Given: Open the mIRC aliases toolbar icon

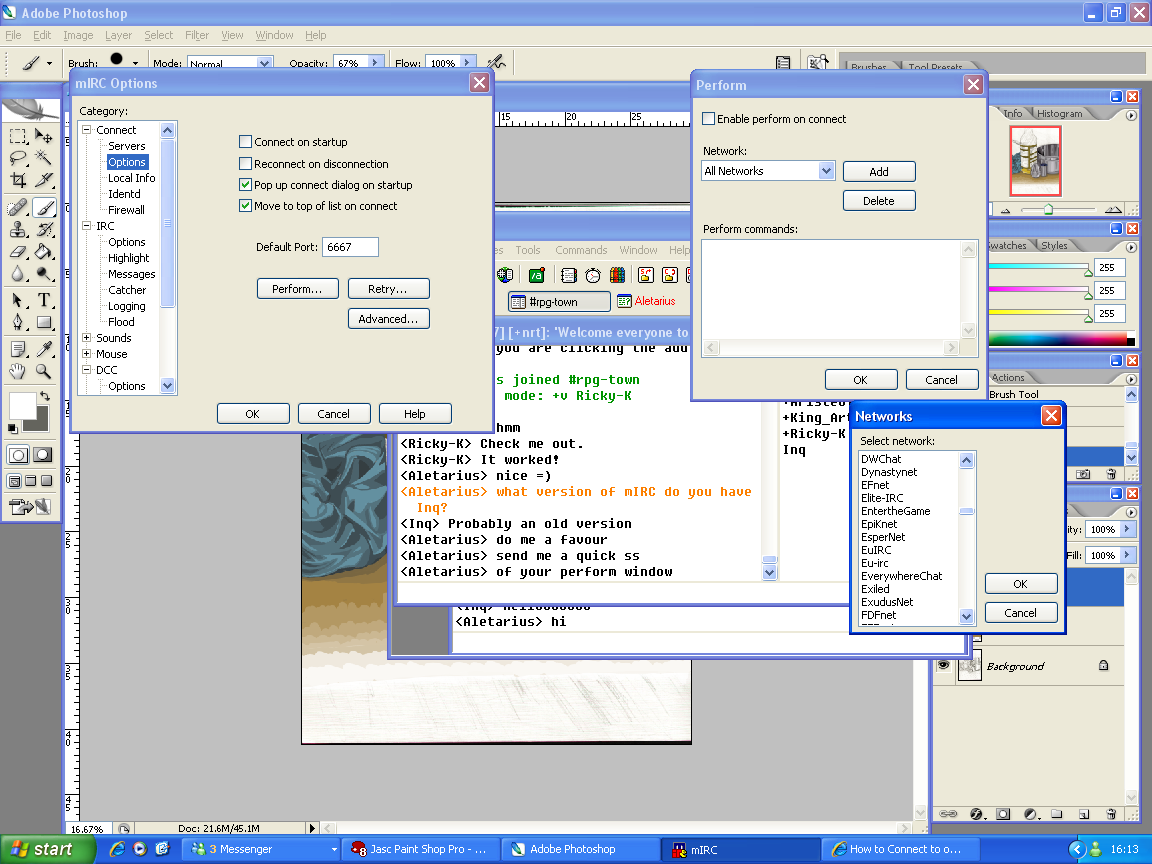Looking at the screenshot, I should pos(536,276).
